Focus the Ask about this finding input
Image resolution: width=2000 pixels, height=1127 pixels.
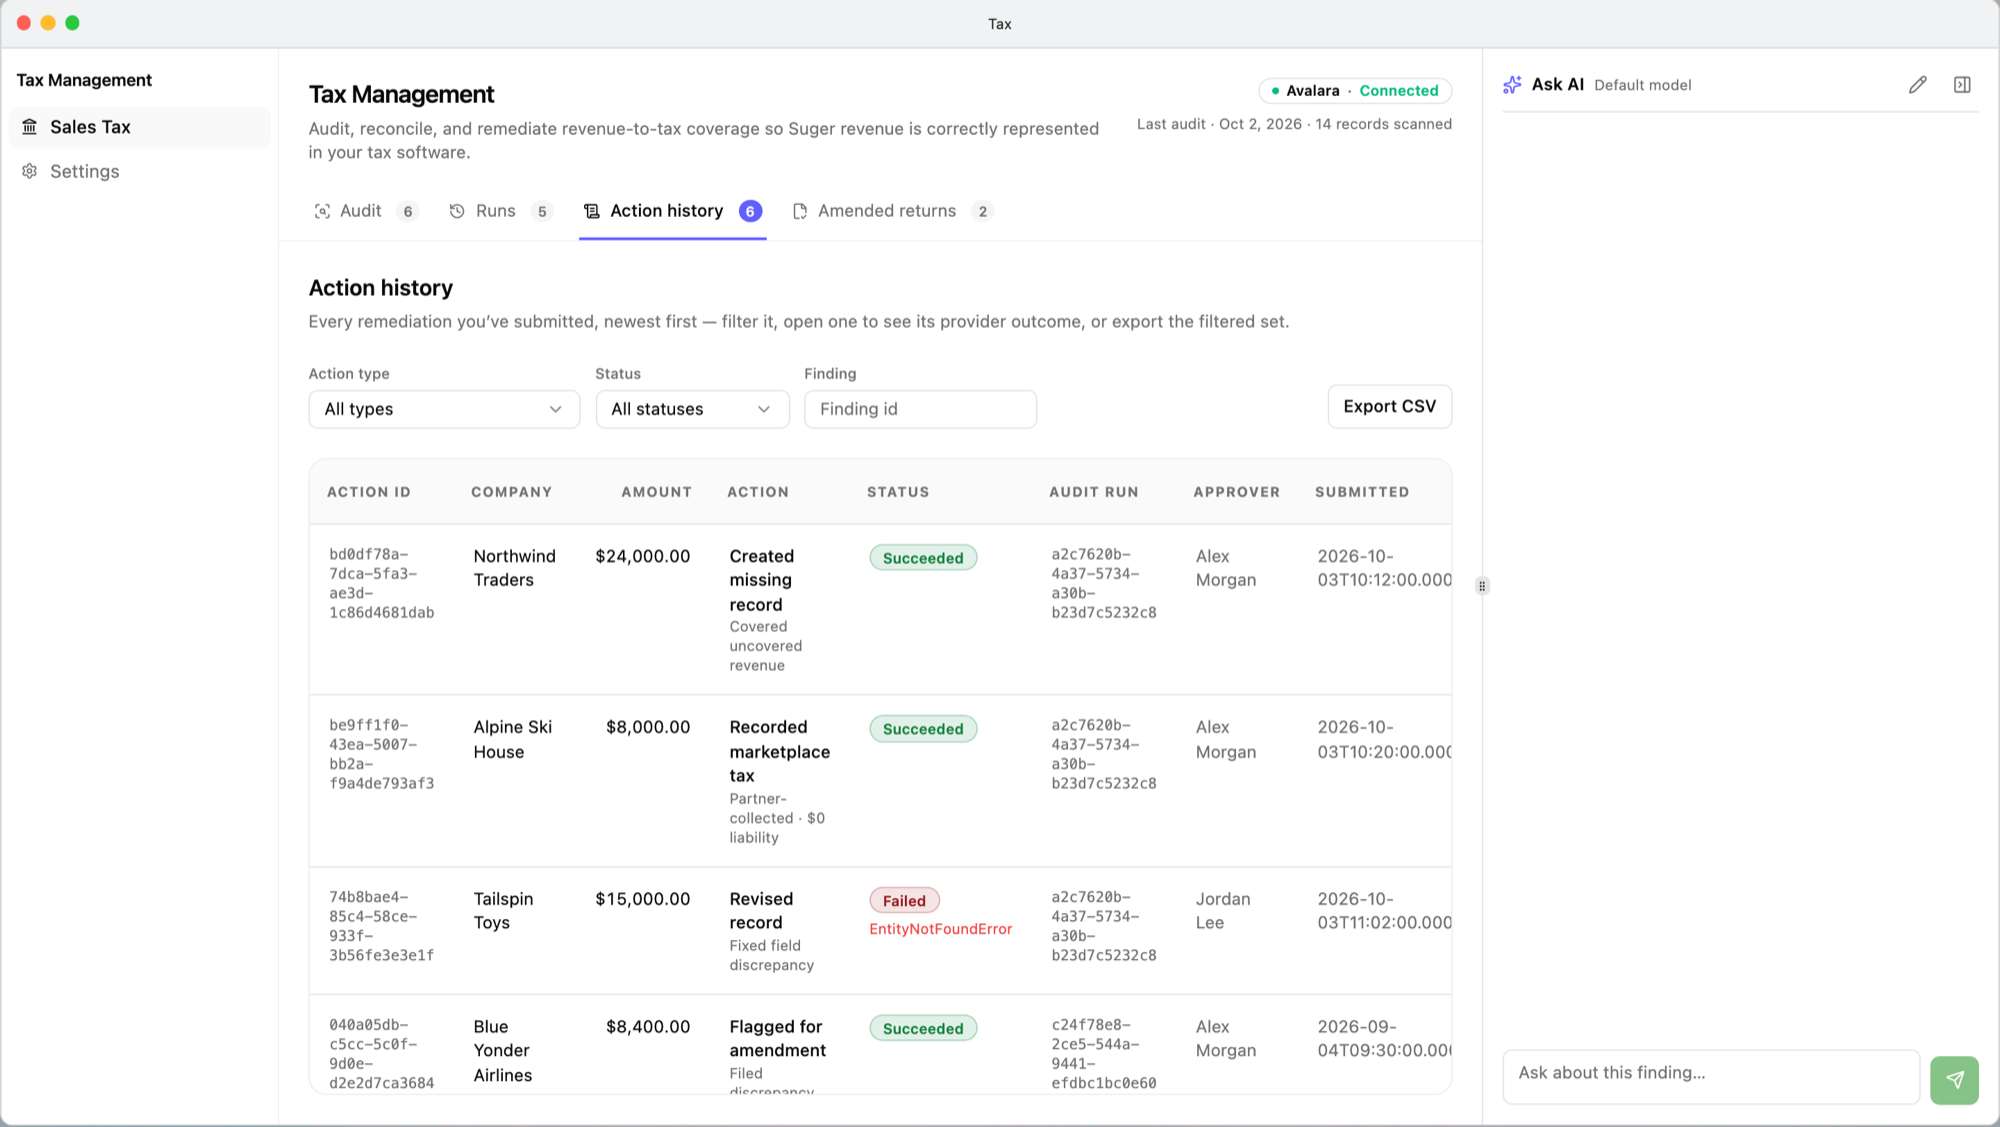1711,1077
